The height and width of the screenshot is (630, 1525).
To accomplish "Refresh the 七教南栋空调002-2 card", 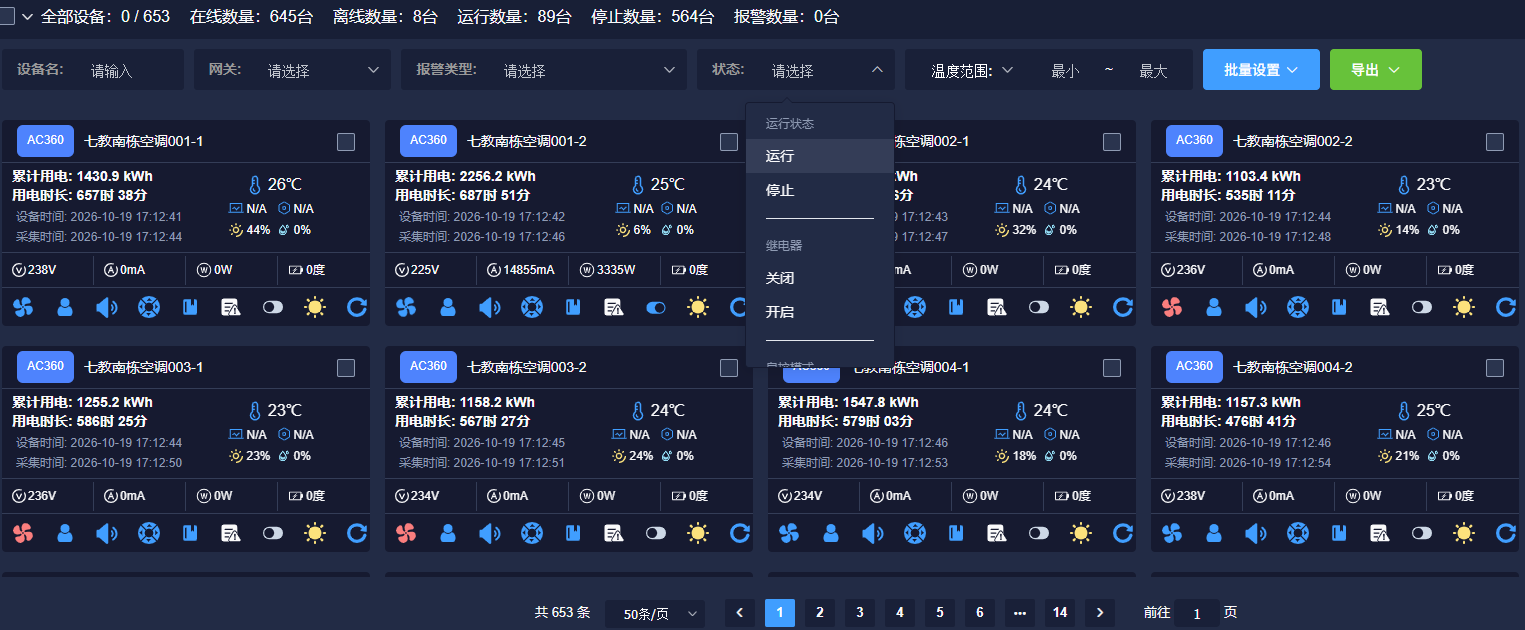I will [x=1506, y=307].
